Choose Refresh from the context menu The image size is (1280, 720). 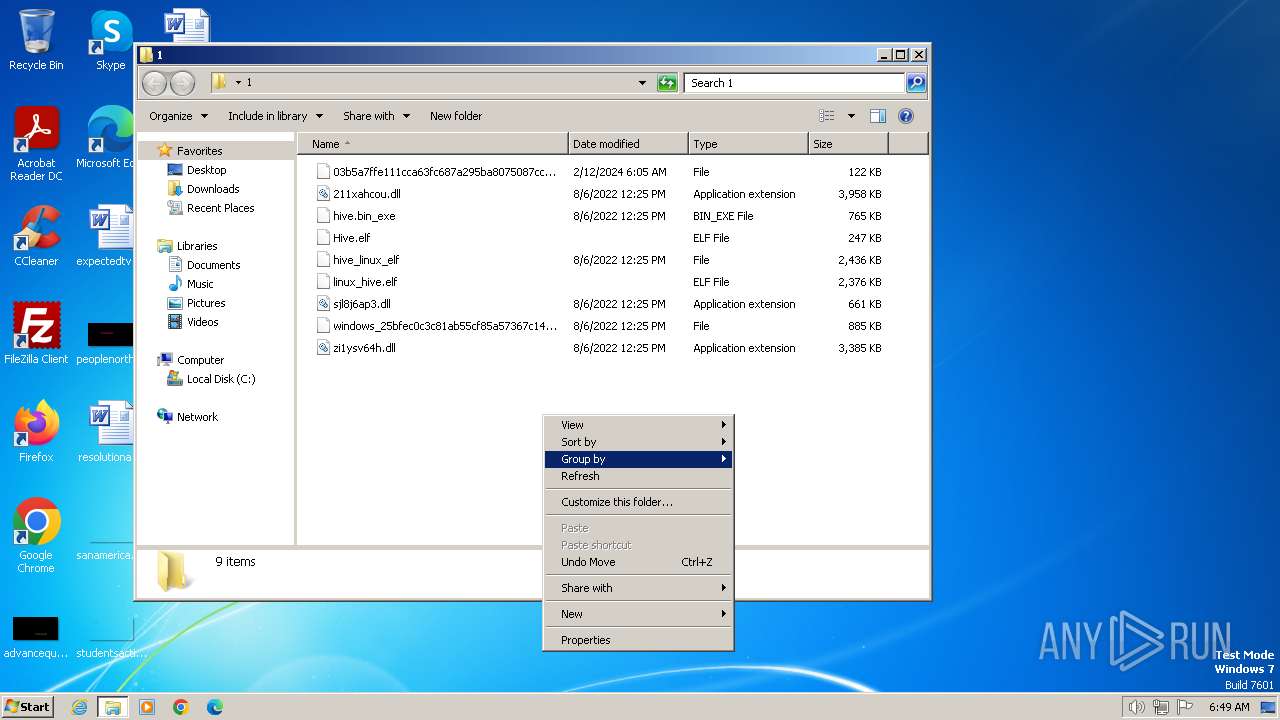coord(638,476)
